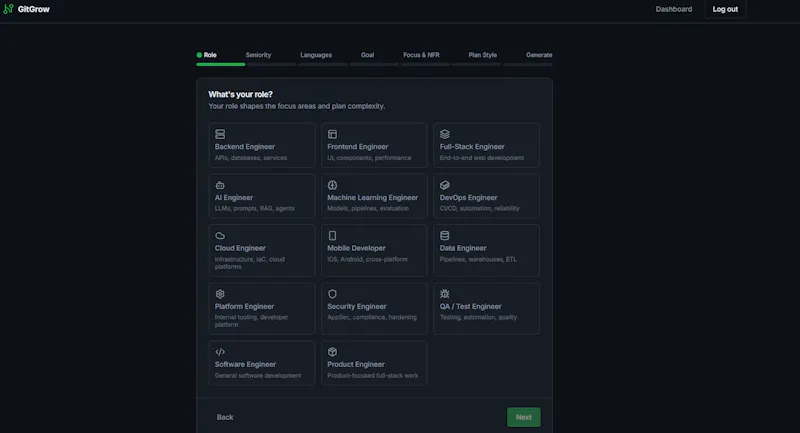Screen dimensions: 800x433
Task: Click the green progress bar under Role
Action: click(220, 64)
